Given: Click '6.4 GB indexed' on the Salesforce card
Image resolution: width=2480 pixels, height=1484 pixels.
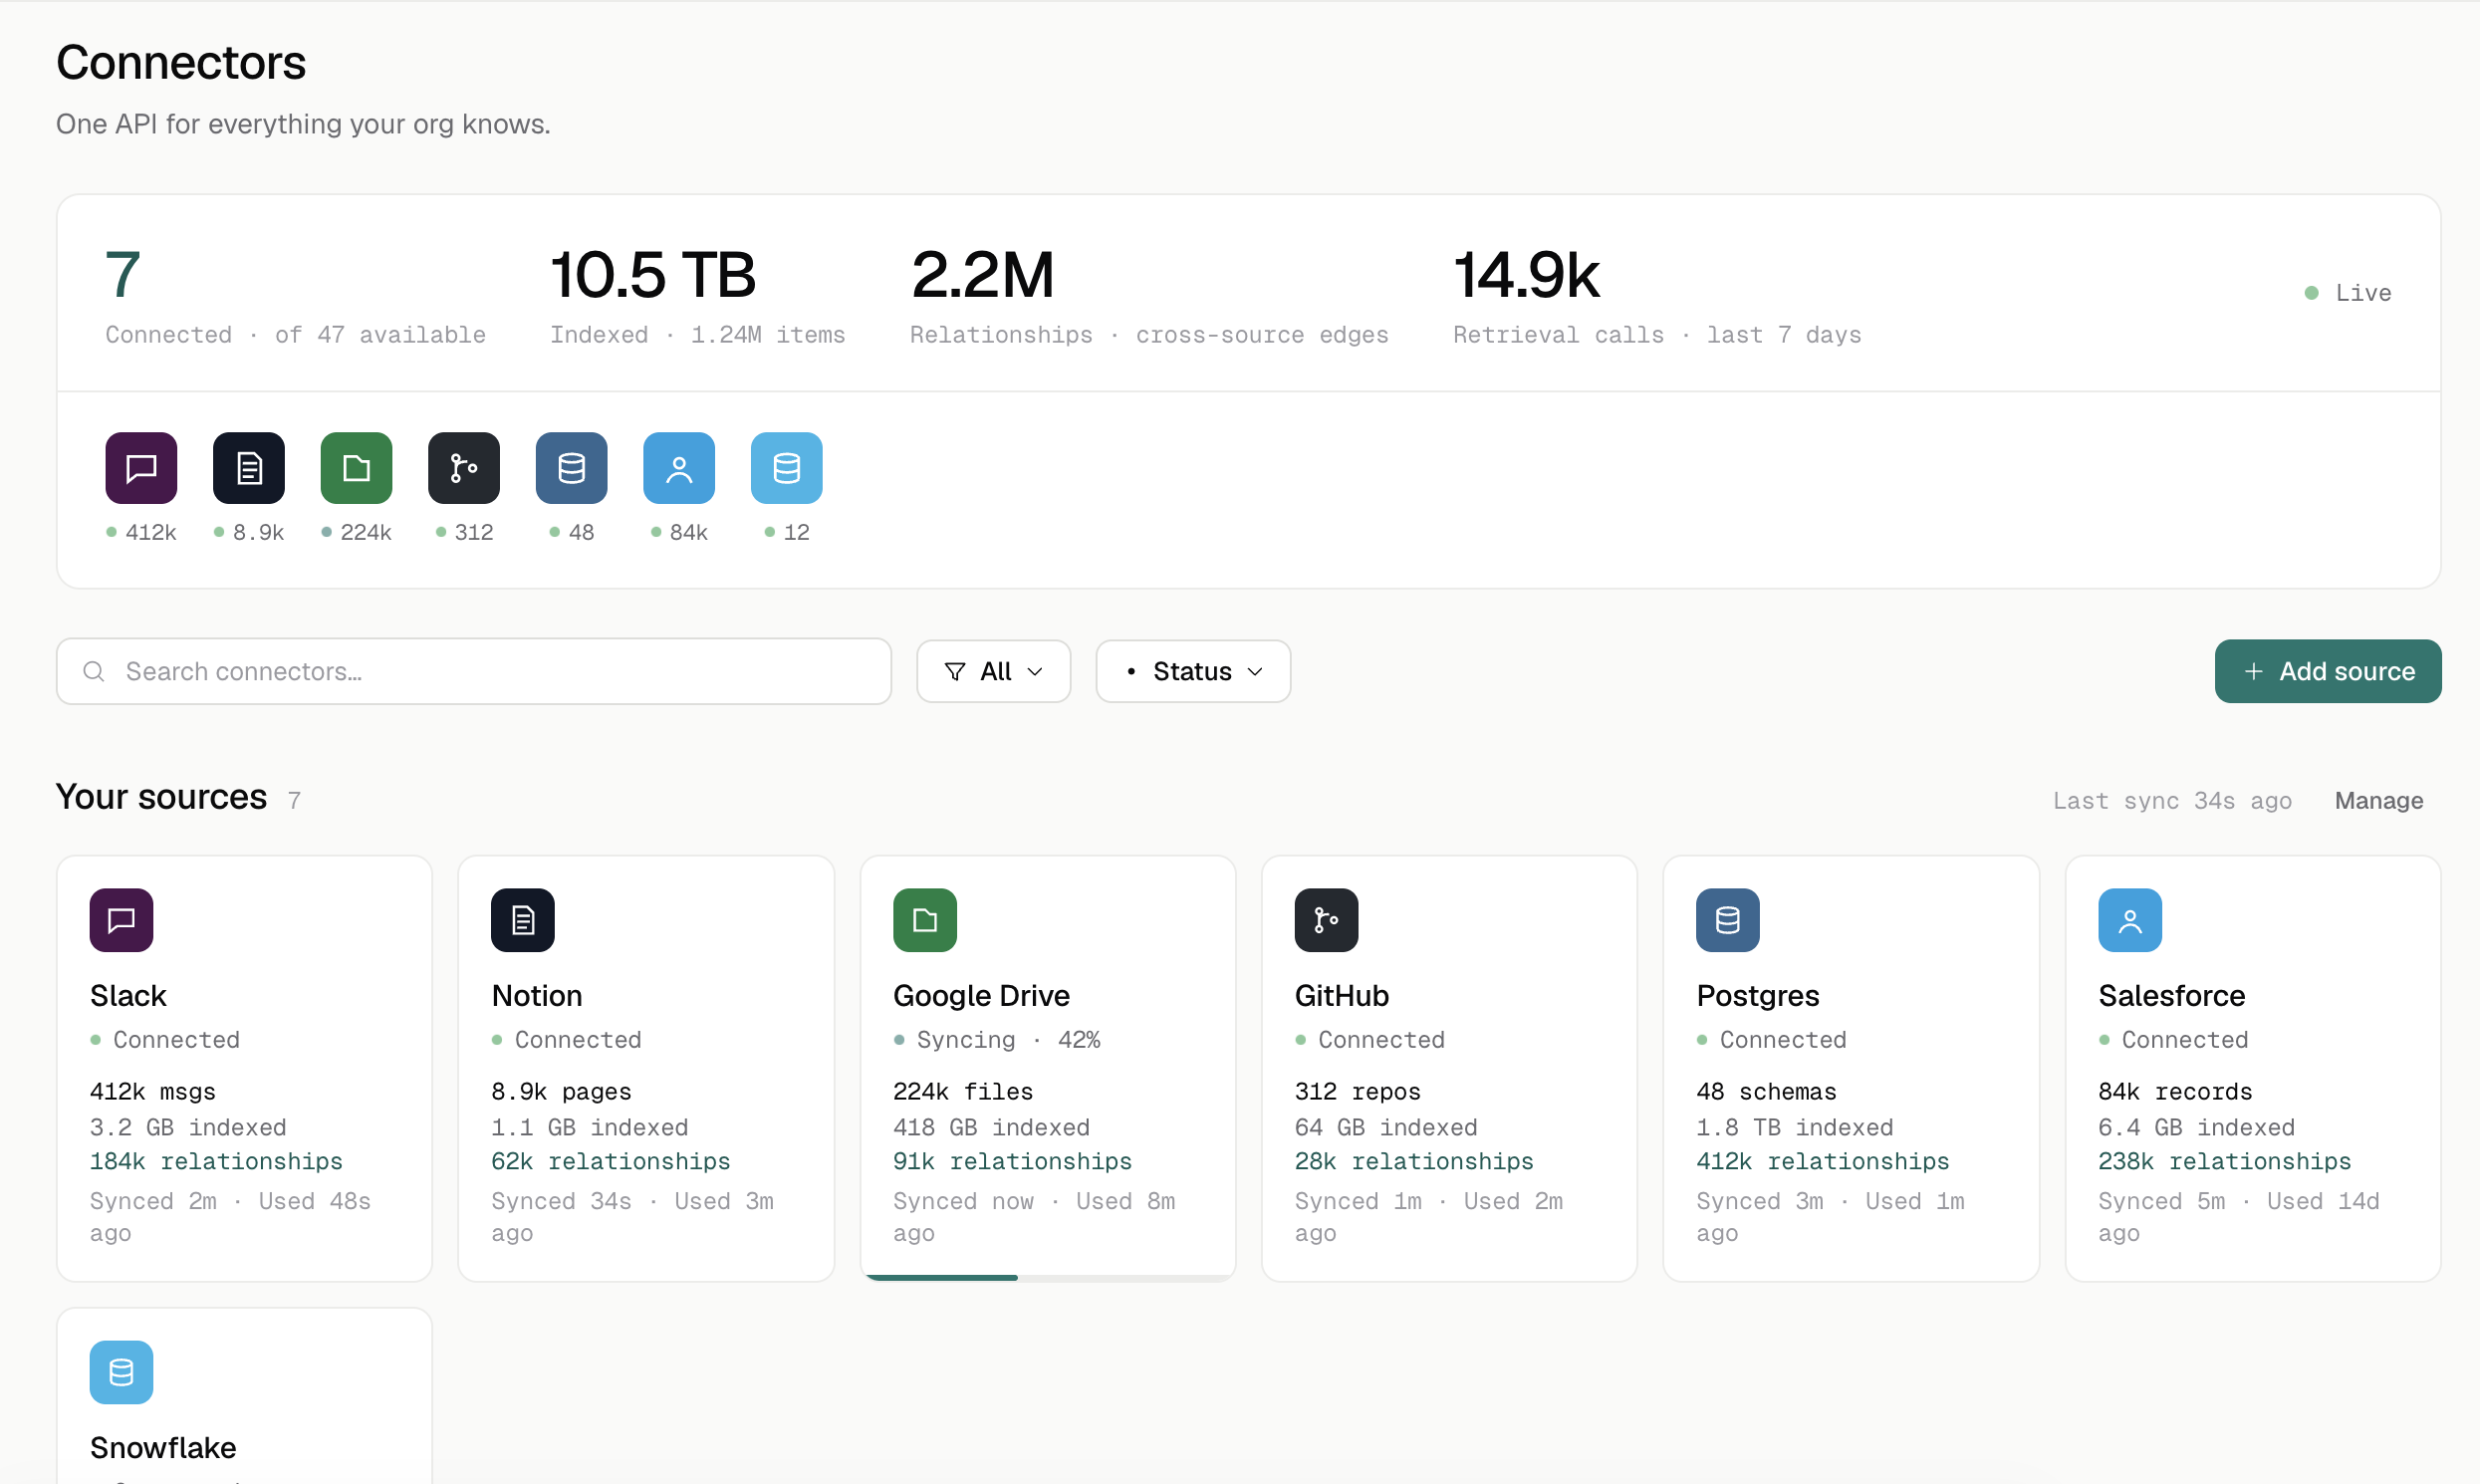Looking at the screenshot, I should pos(2196,1127).
